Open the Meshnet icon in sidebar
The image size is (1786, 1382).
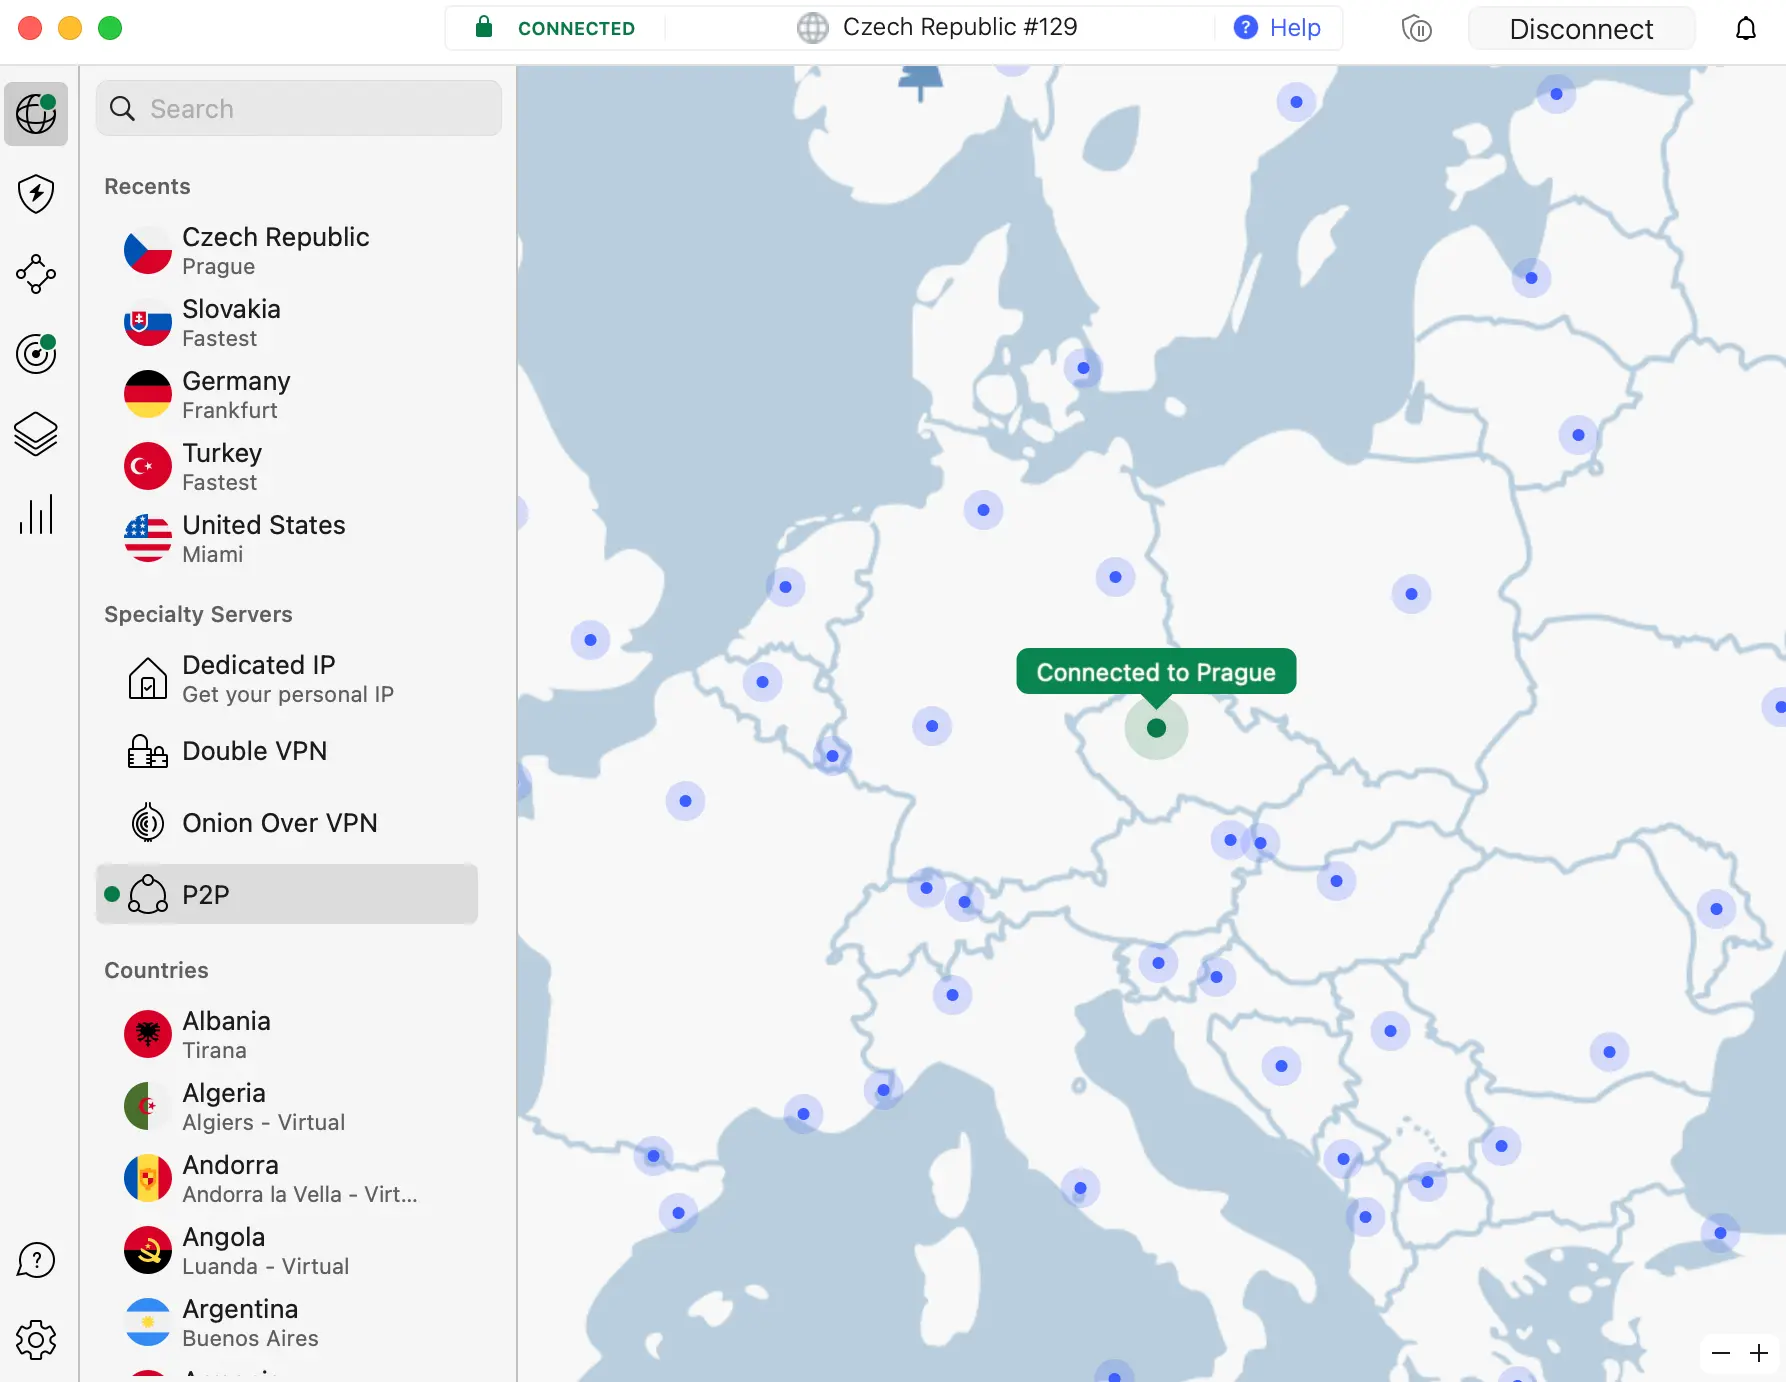[36, 274]
